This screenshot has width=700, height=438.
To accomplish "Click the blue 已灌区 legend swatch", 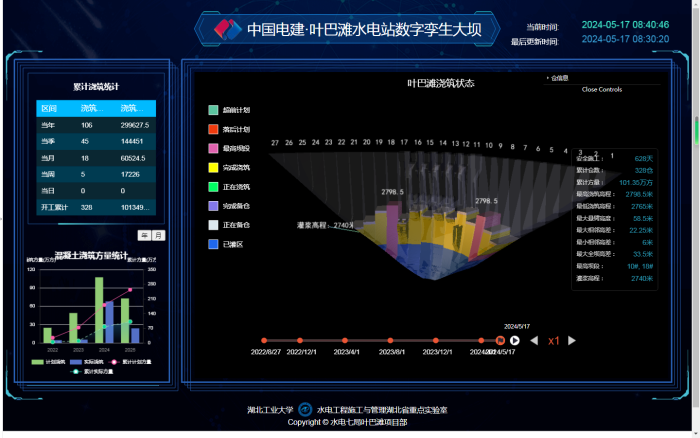I will pyautogui.click(x=213, y=244).
